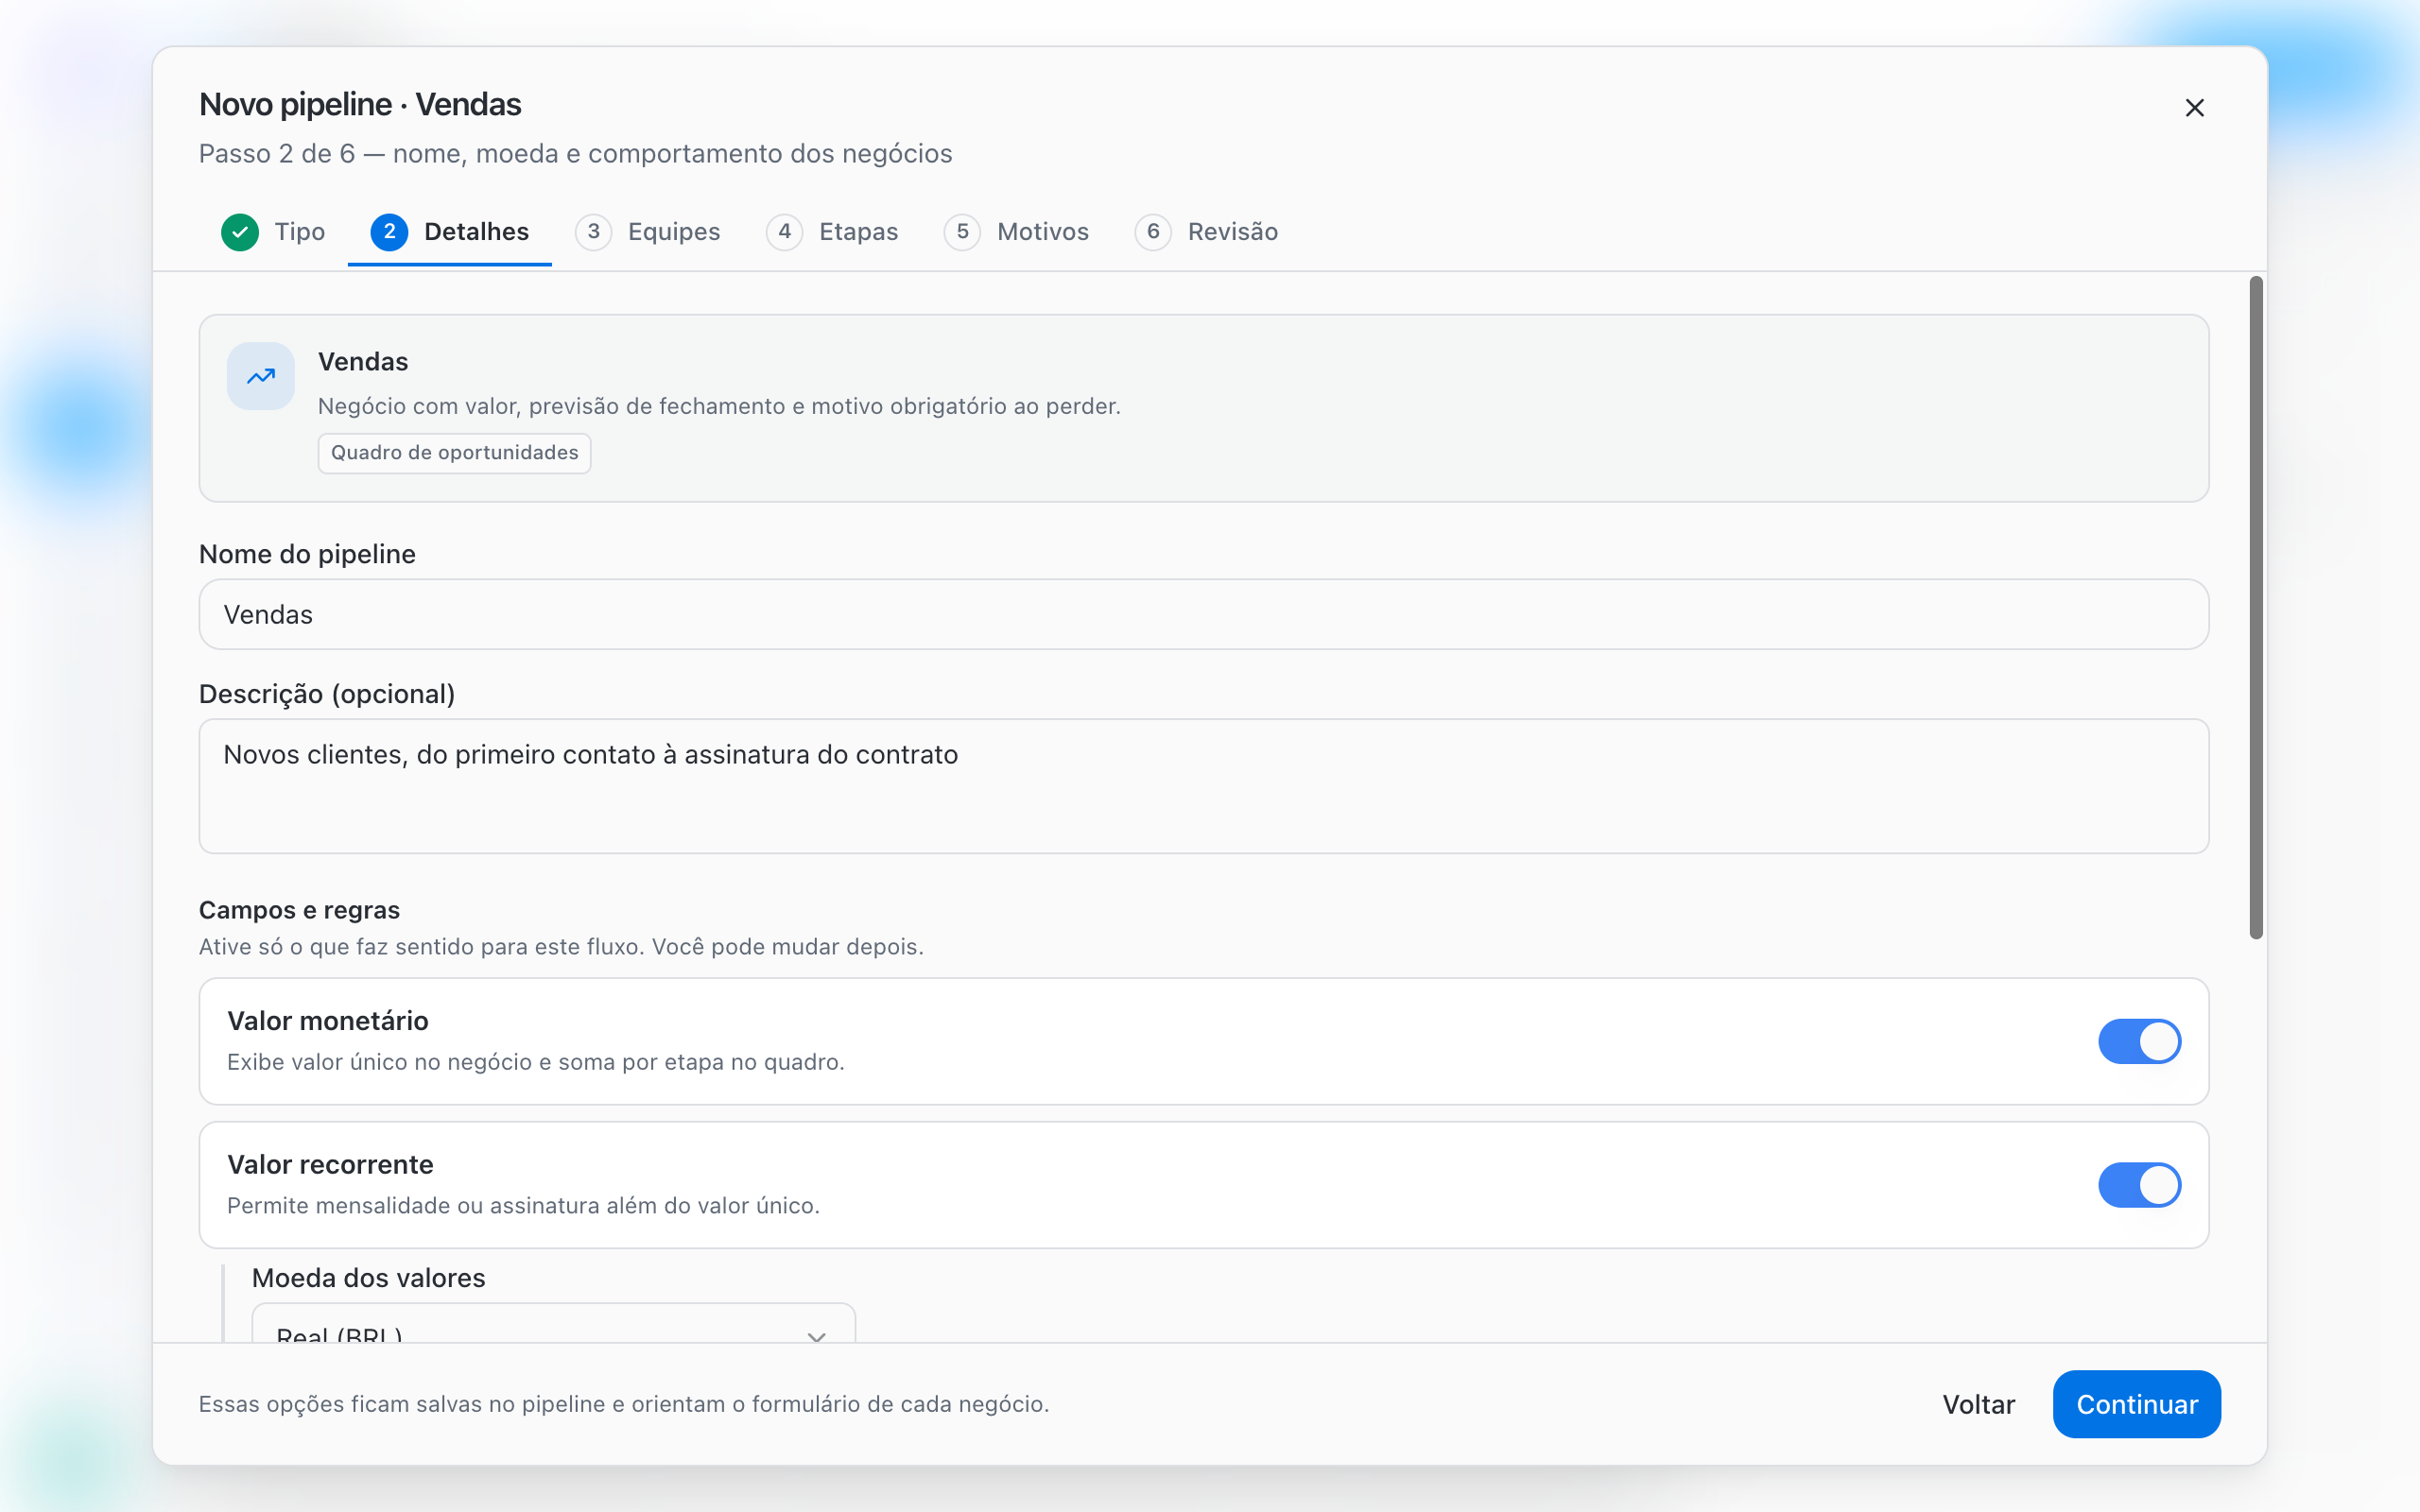Switch to the Equipes tab label
This screenshot has height=1512, width=2420.
(x=674, y=232)
